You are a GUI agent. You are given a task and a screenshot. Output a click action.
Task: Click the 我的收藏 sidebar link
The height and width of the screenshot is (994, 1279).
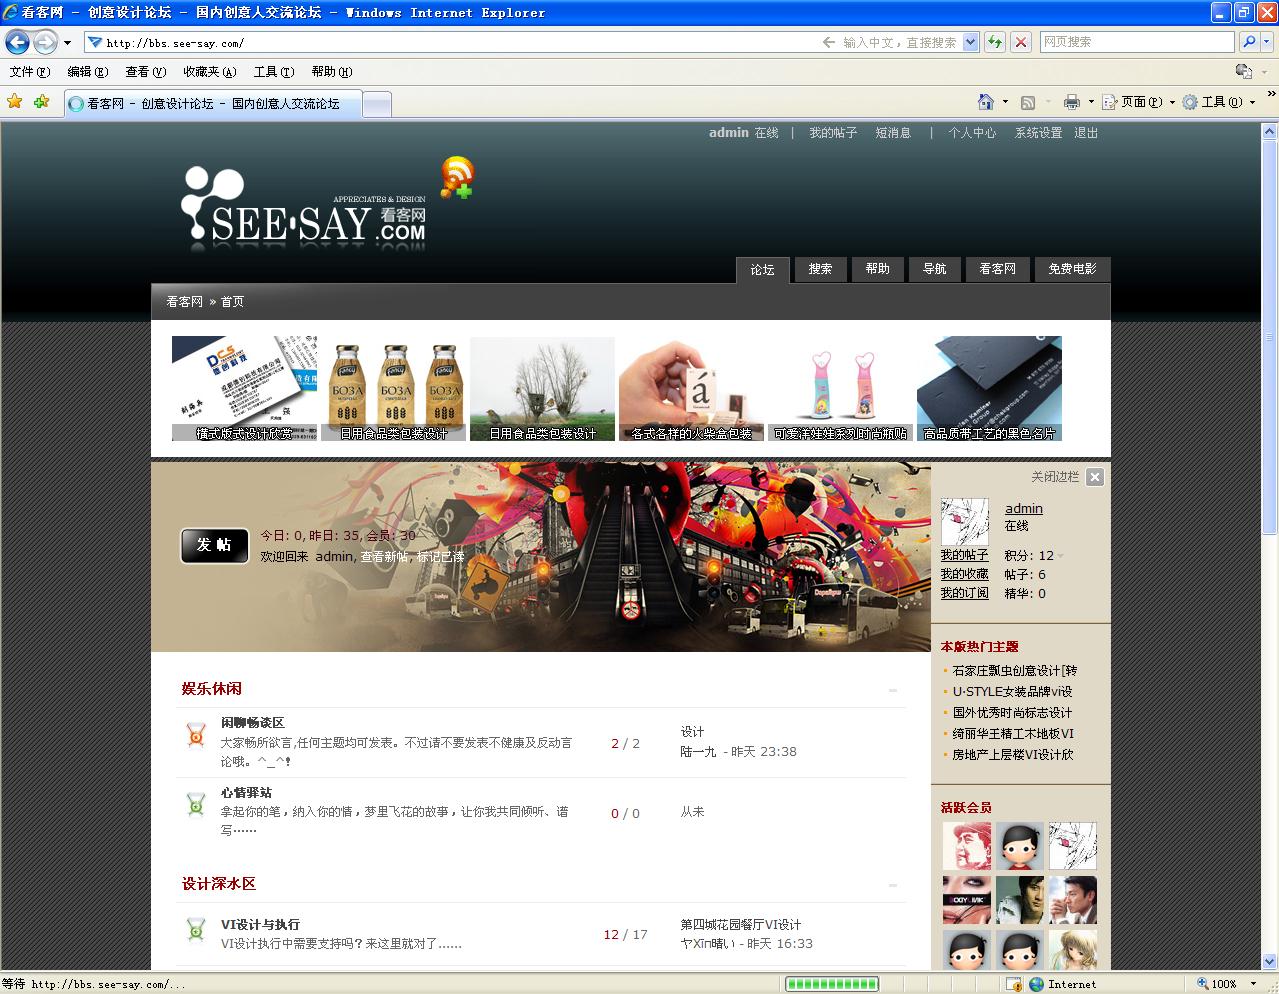pos(964,574)
